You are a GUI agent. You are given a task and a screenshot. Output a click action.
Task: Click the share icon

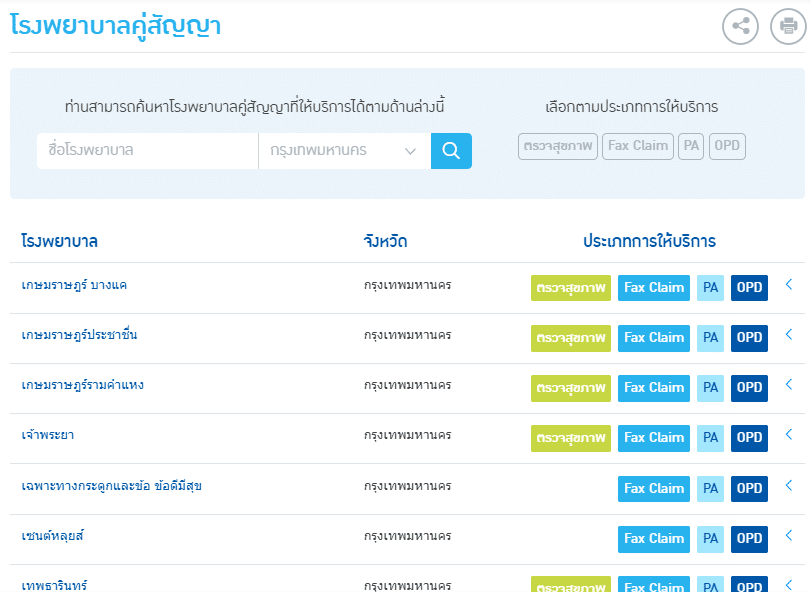point(740,26)
